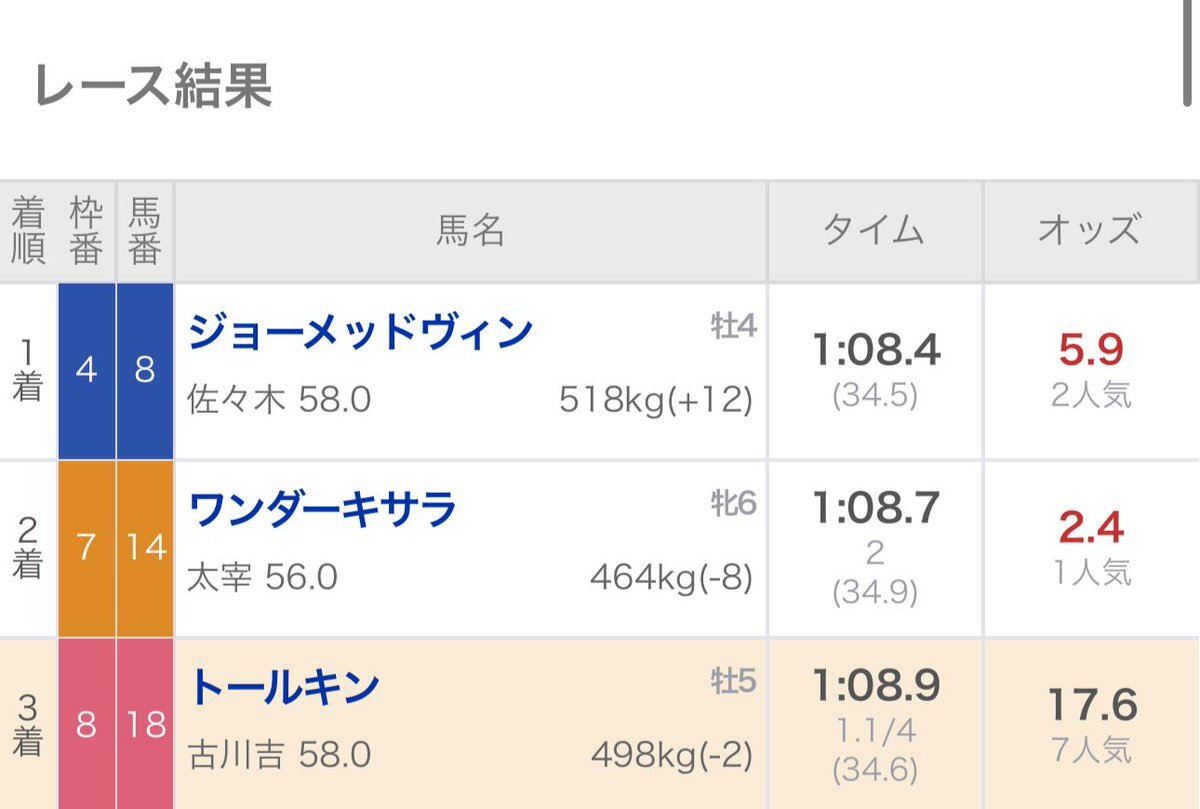
Task: Select the pink frame number 8 cell
Action: 86,724
